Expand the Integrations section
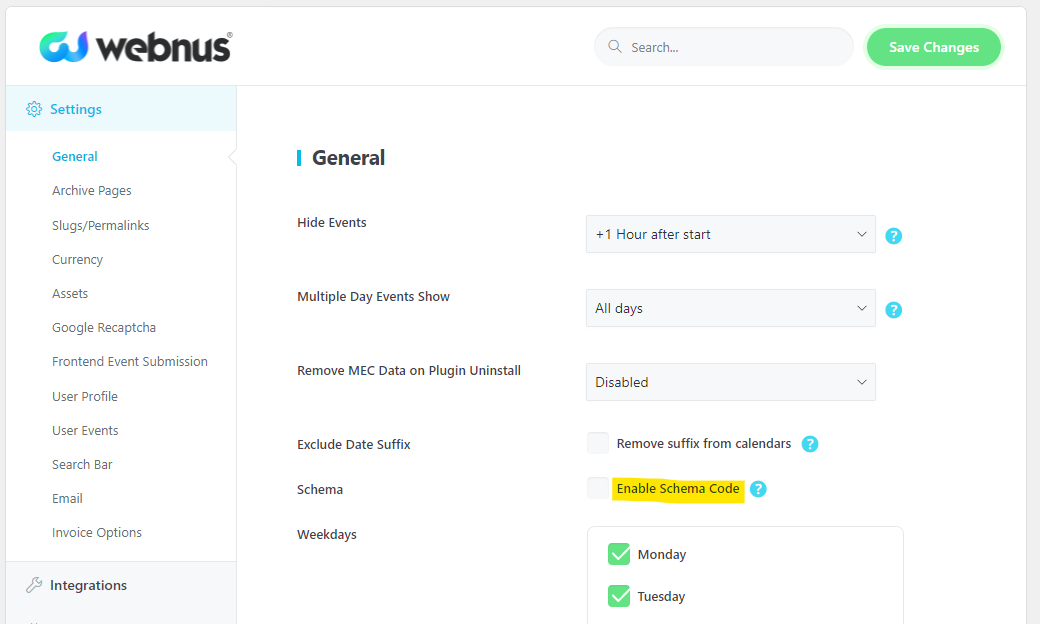1040x624 pixels. coord(121,586)
